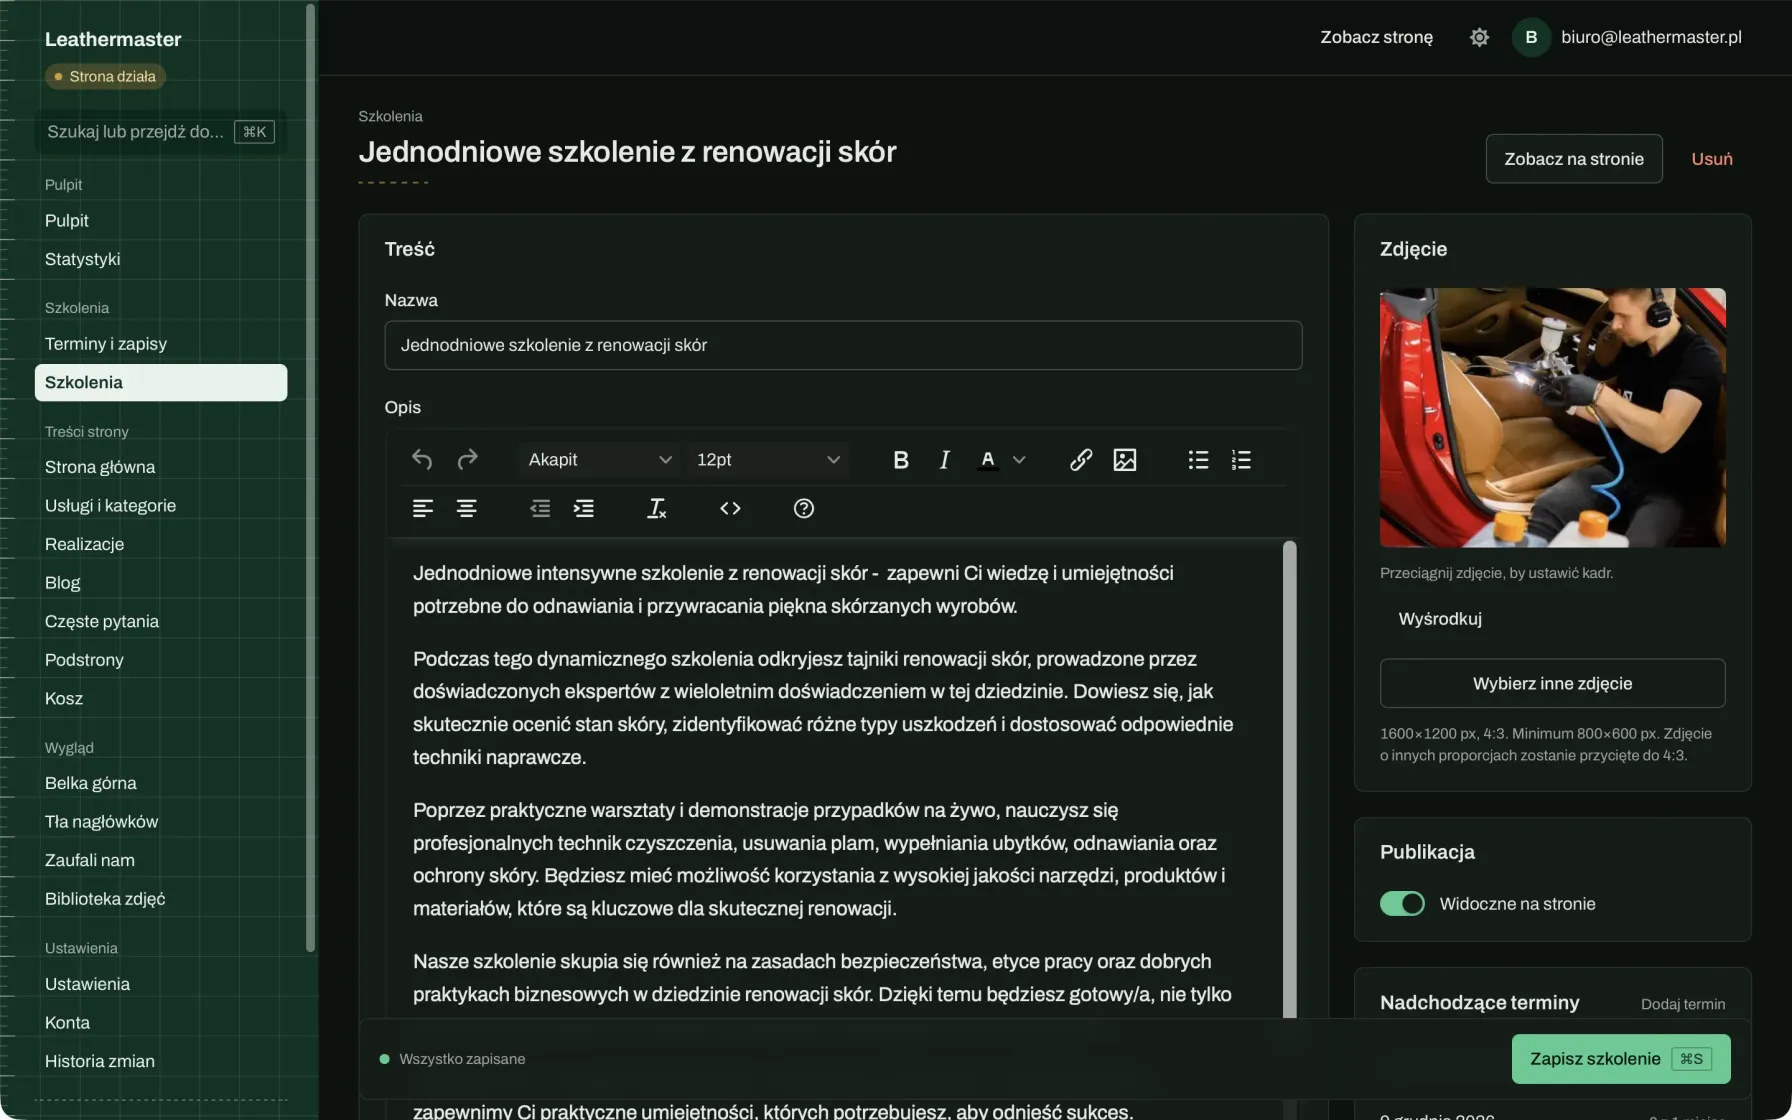Expand the text color chevron
The image size is (1792, 1120).
pyautogui.click(x=1019, y=460)
